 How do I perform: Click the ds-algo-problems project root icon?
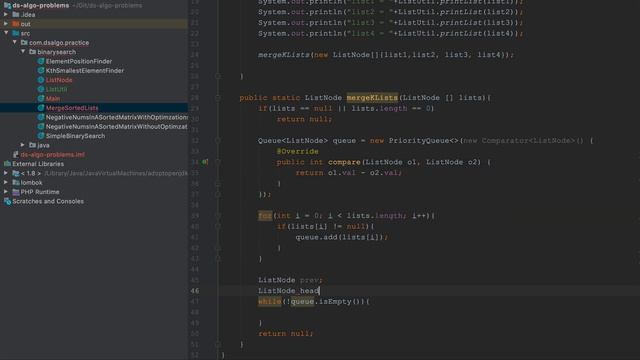pos(7,5)
